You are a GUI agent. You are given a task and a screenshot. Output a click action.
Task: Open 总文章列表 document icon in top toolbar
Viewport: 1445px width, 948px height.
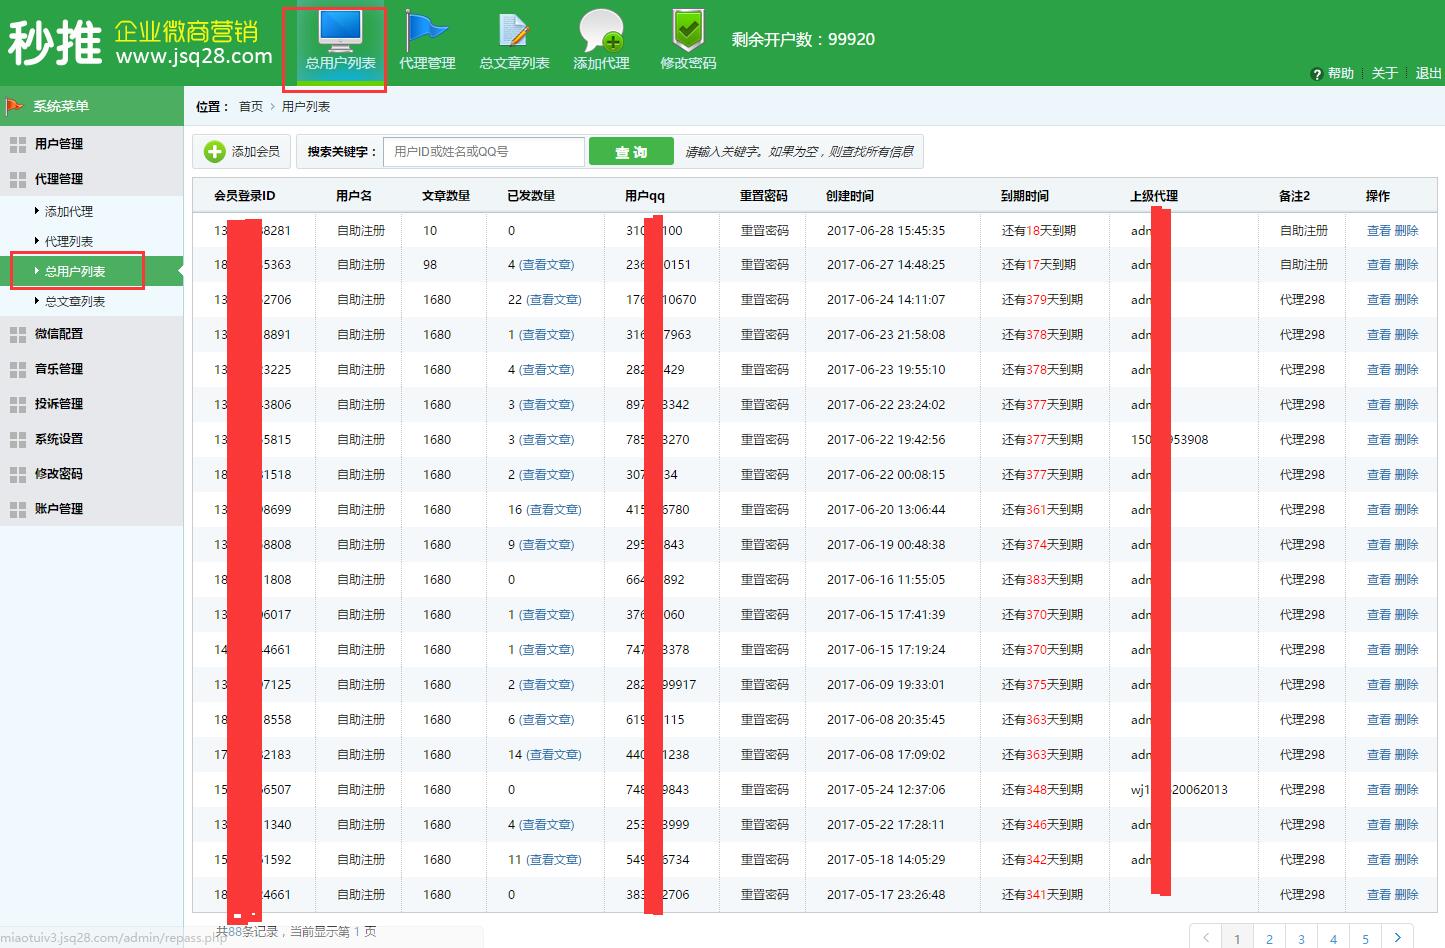coord(514,31)
